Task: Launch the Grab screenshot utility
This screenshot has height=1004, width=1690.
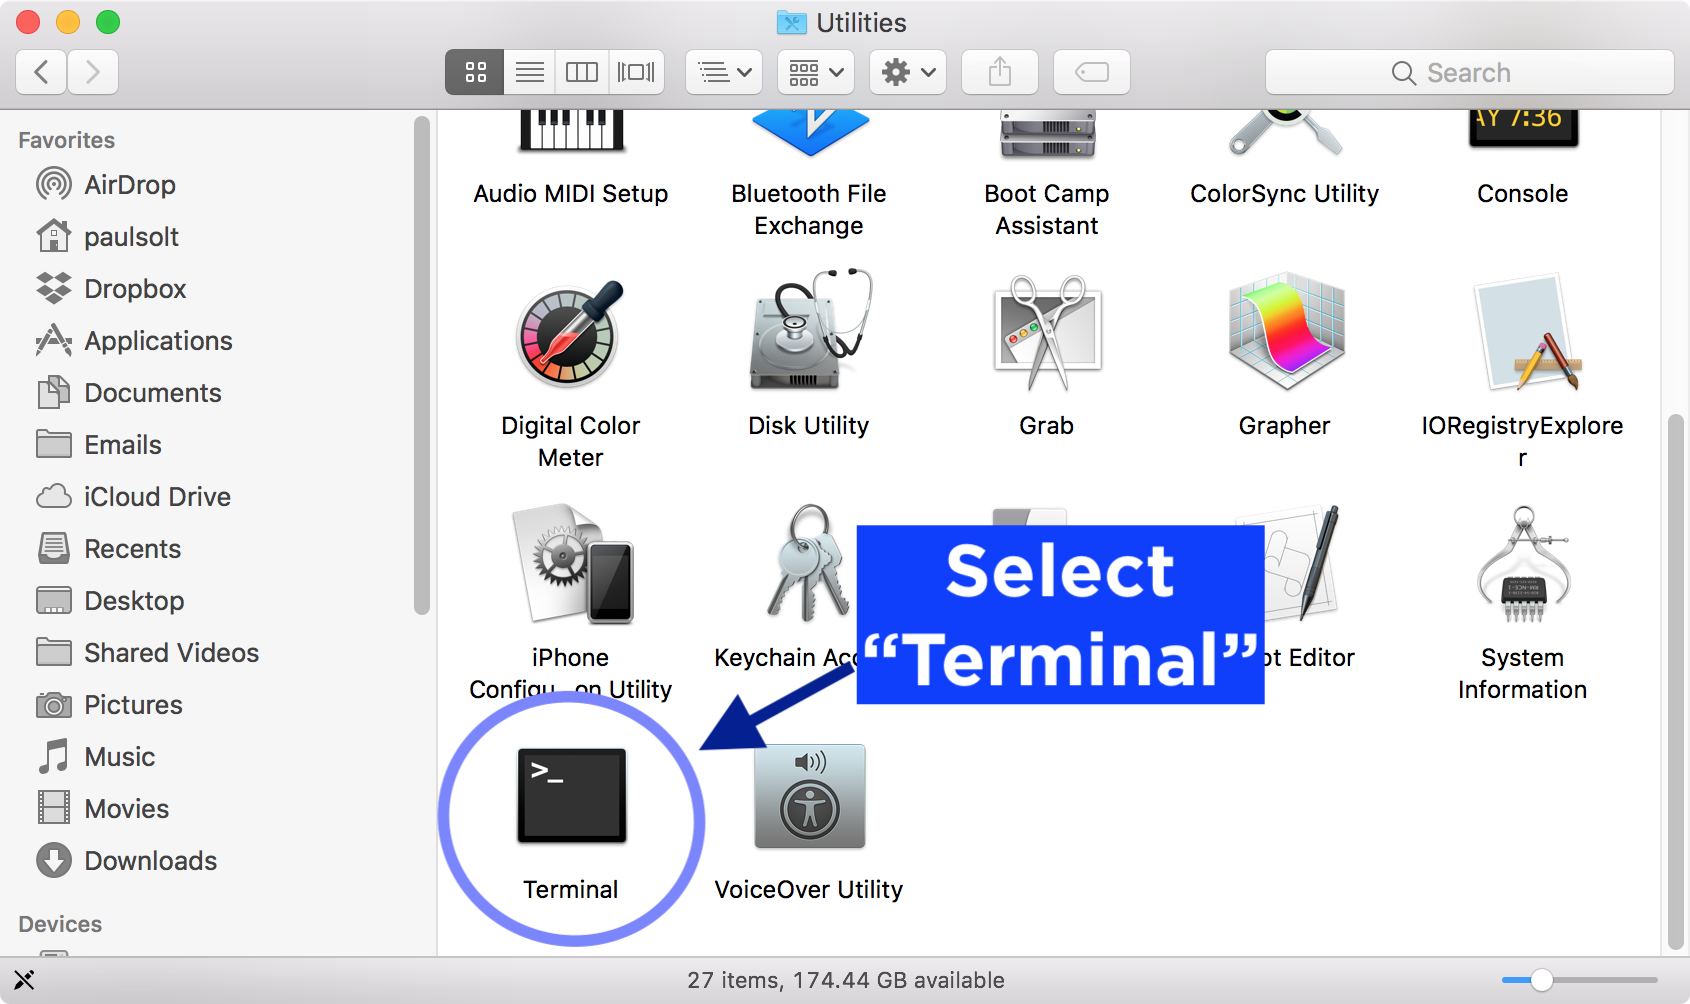Action: [x=1046, y=330]
